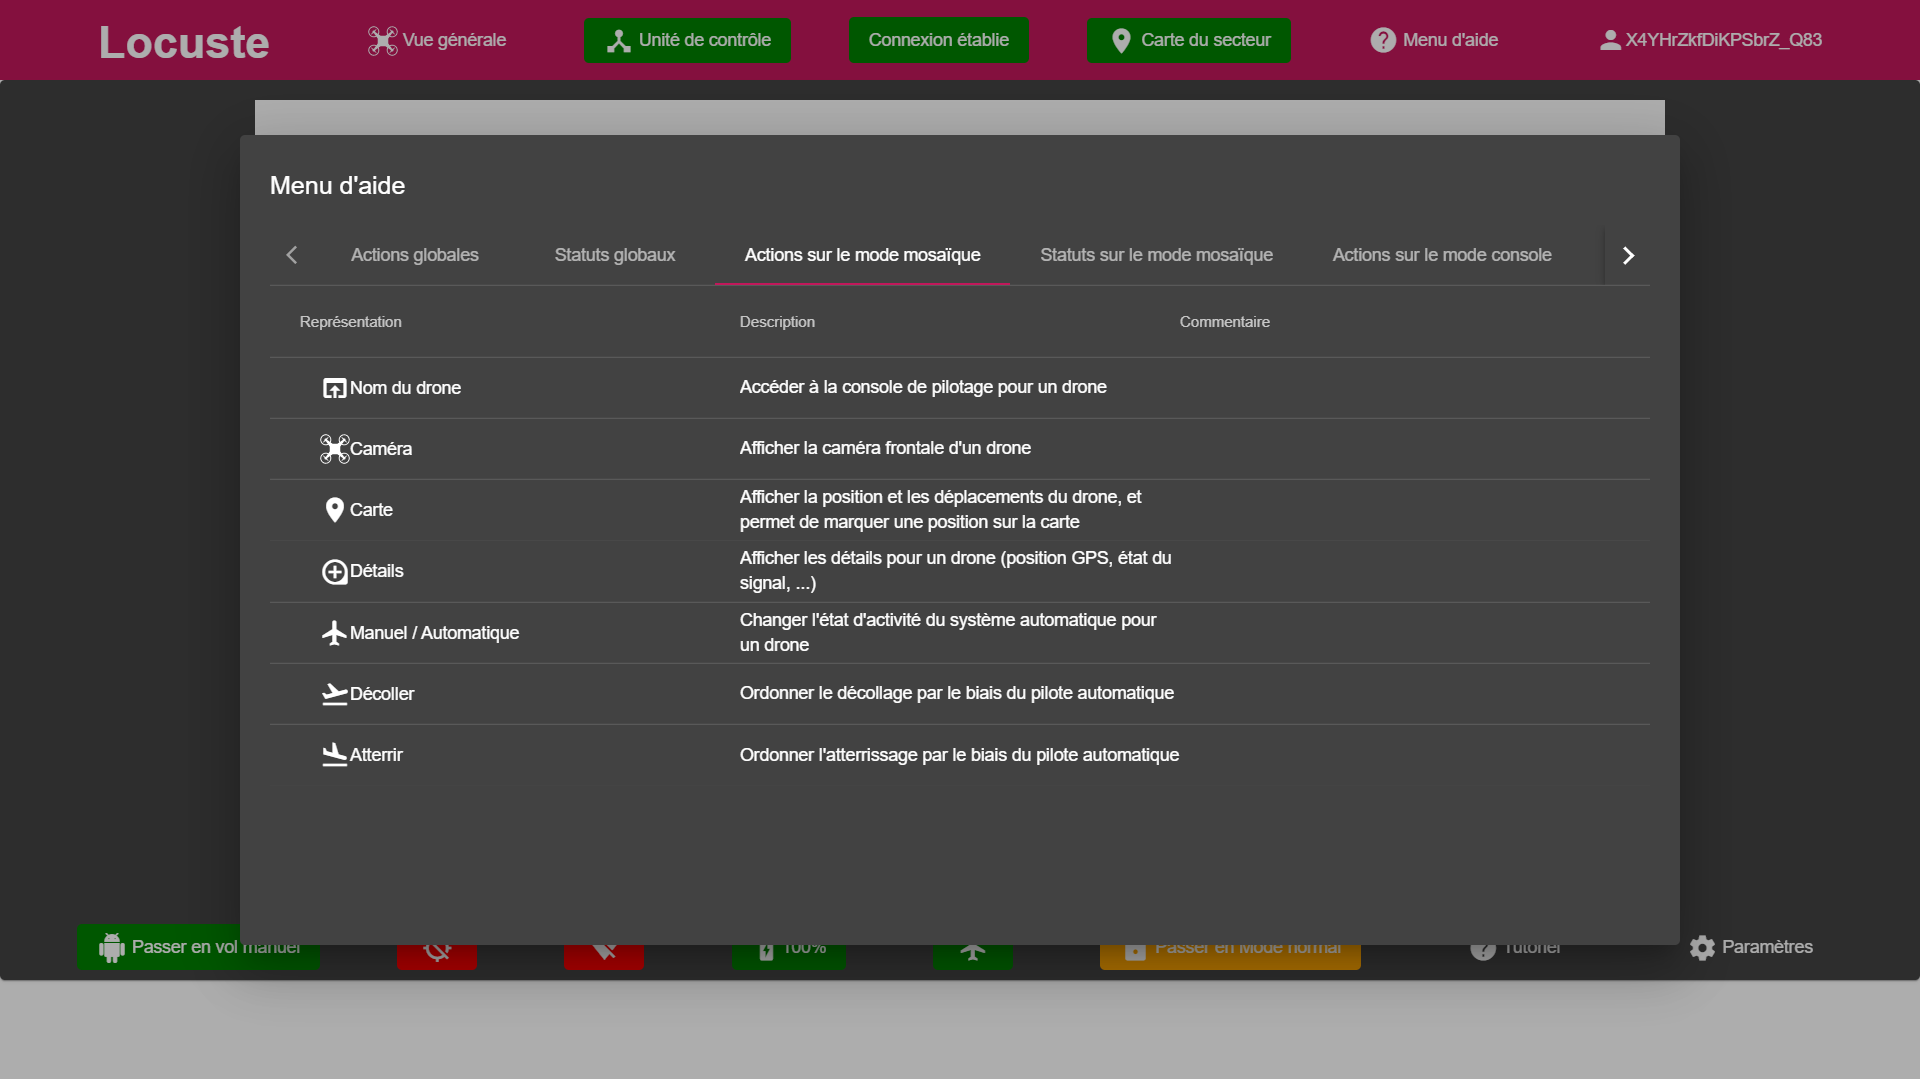
Task: Click the user profile person icon
Action: tap(1610, 40)
